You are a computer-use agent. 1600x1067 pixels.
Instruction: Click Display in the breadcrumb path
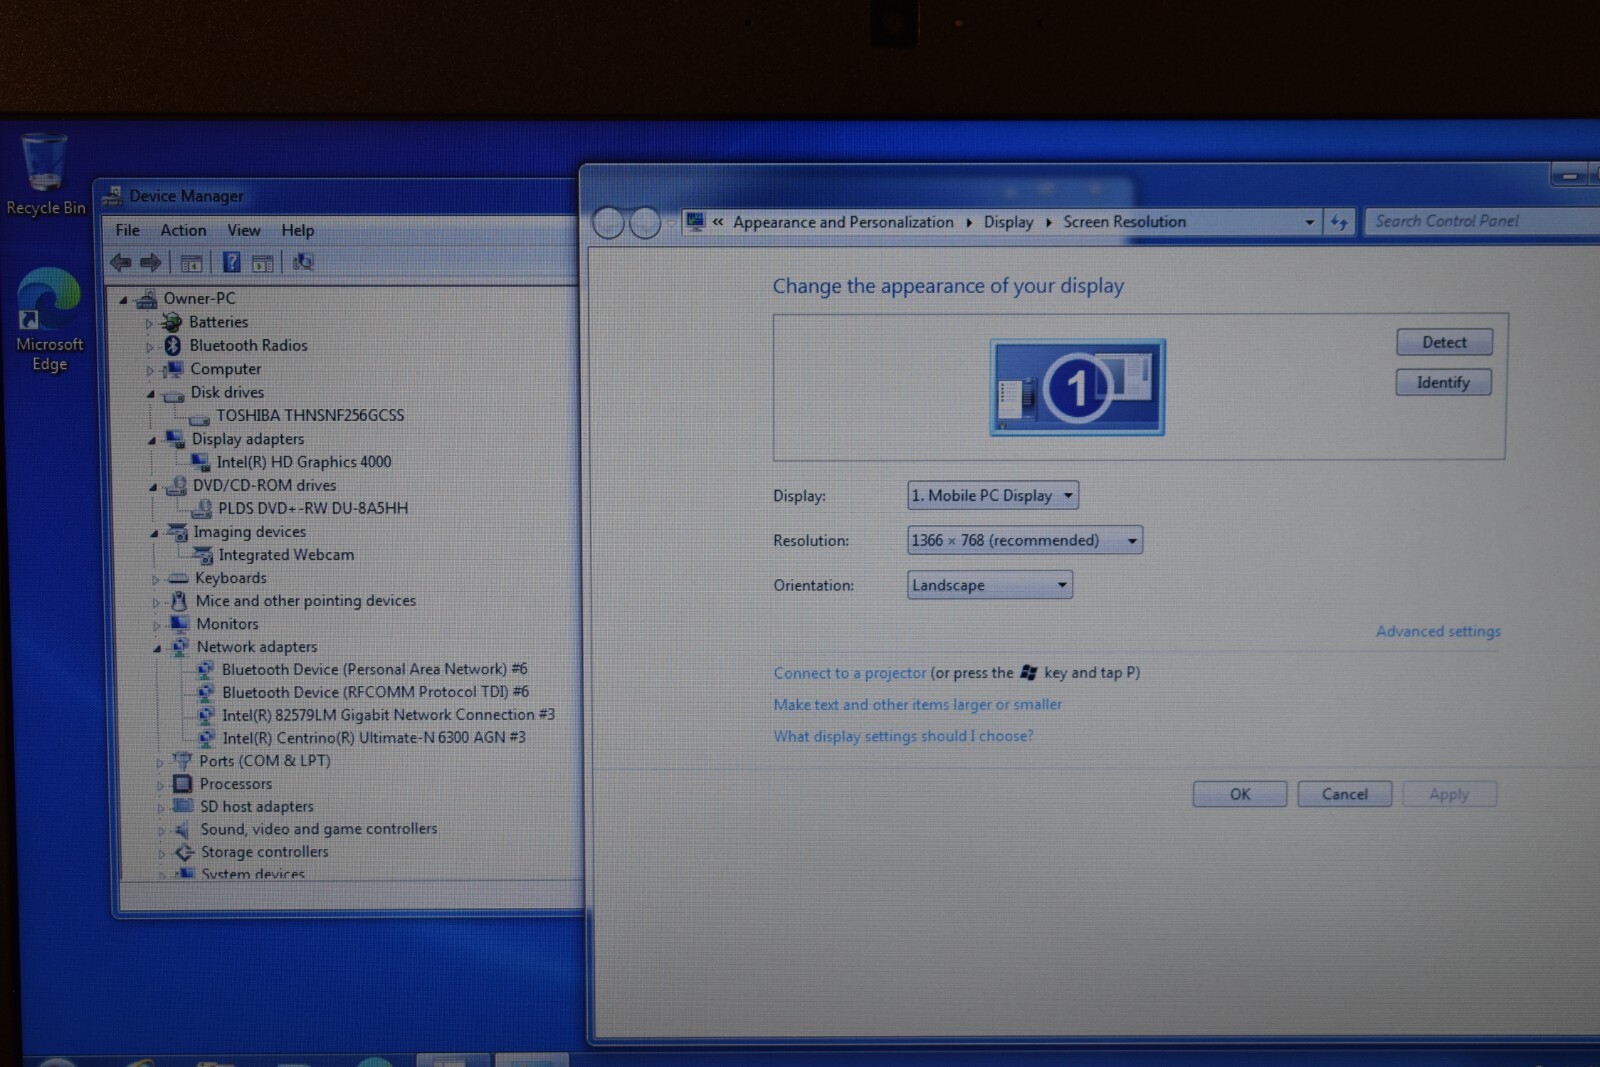pos(1008,222)
